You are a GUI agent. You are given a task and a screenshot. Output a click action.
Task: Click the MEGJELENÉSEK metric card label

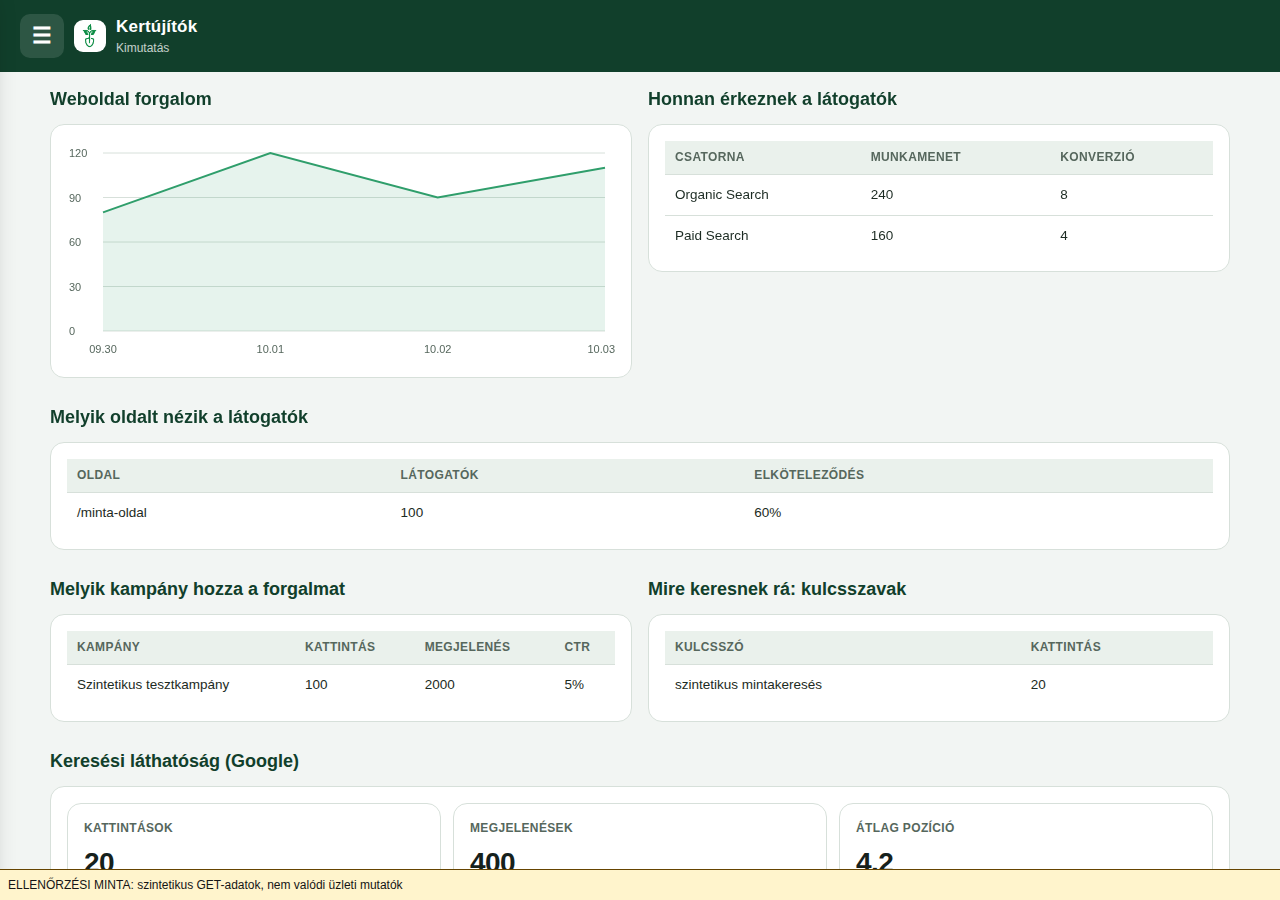521,828
